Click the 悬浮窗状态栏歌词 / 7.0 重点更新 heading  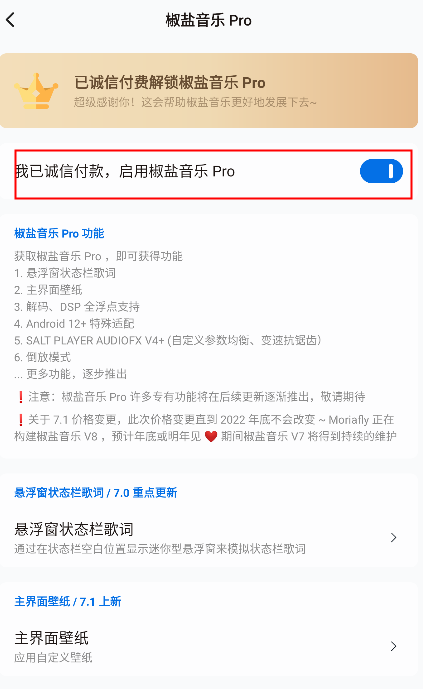tap(96, 493)
